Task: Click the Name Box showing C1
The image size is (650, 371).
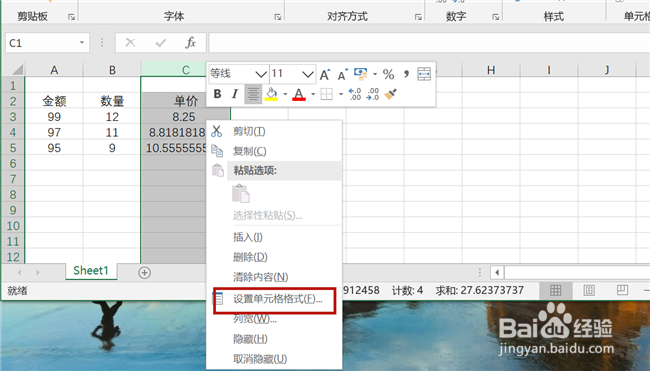Action: pos(41,43)
